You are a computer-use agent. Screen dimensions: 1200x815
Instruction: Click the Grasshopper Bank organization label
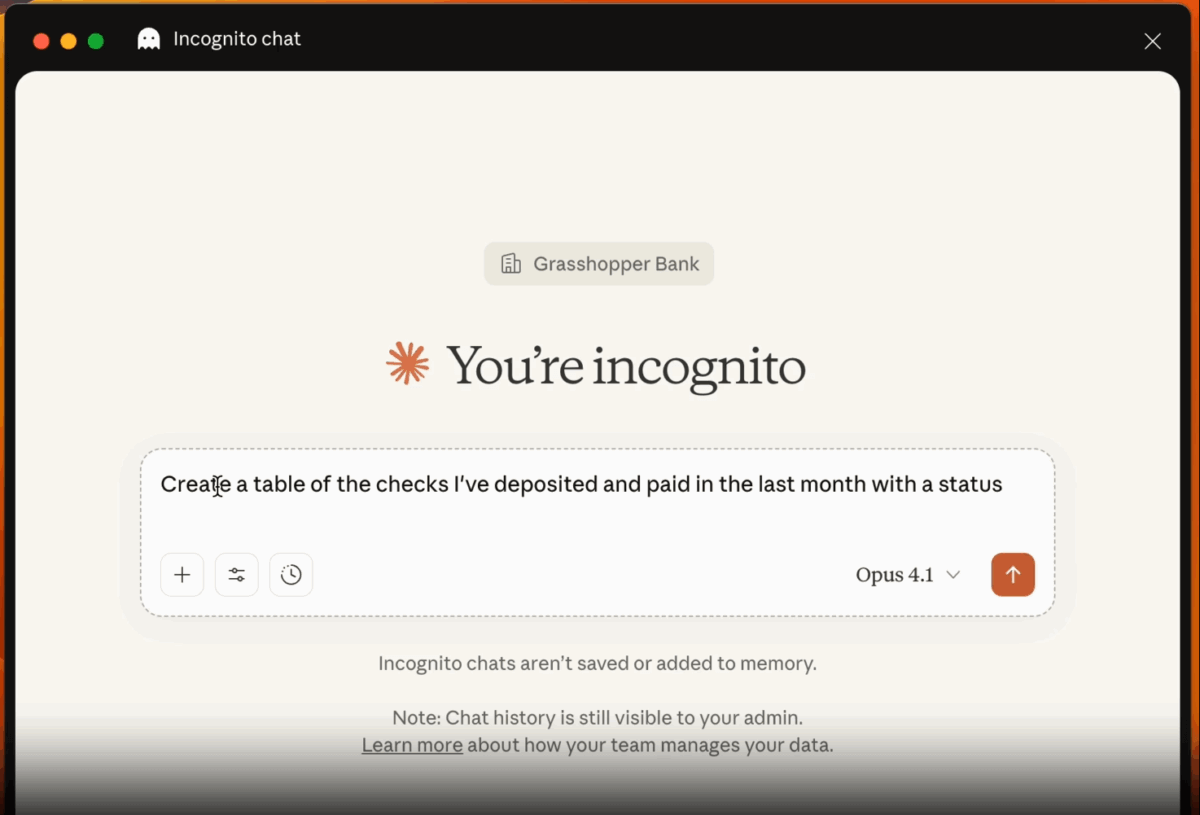pyautogui.click(x=616, y=264)
